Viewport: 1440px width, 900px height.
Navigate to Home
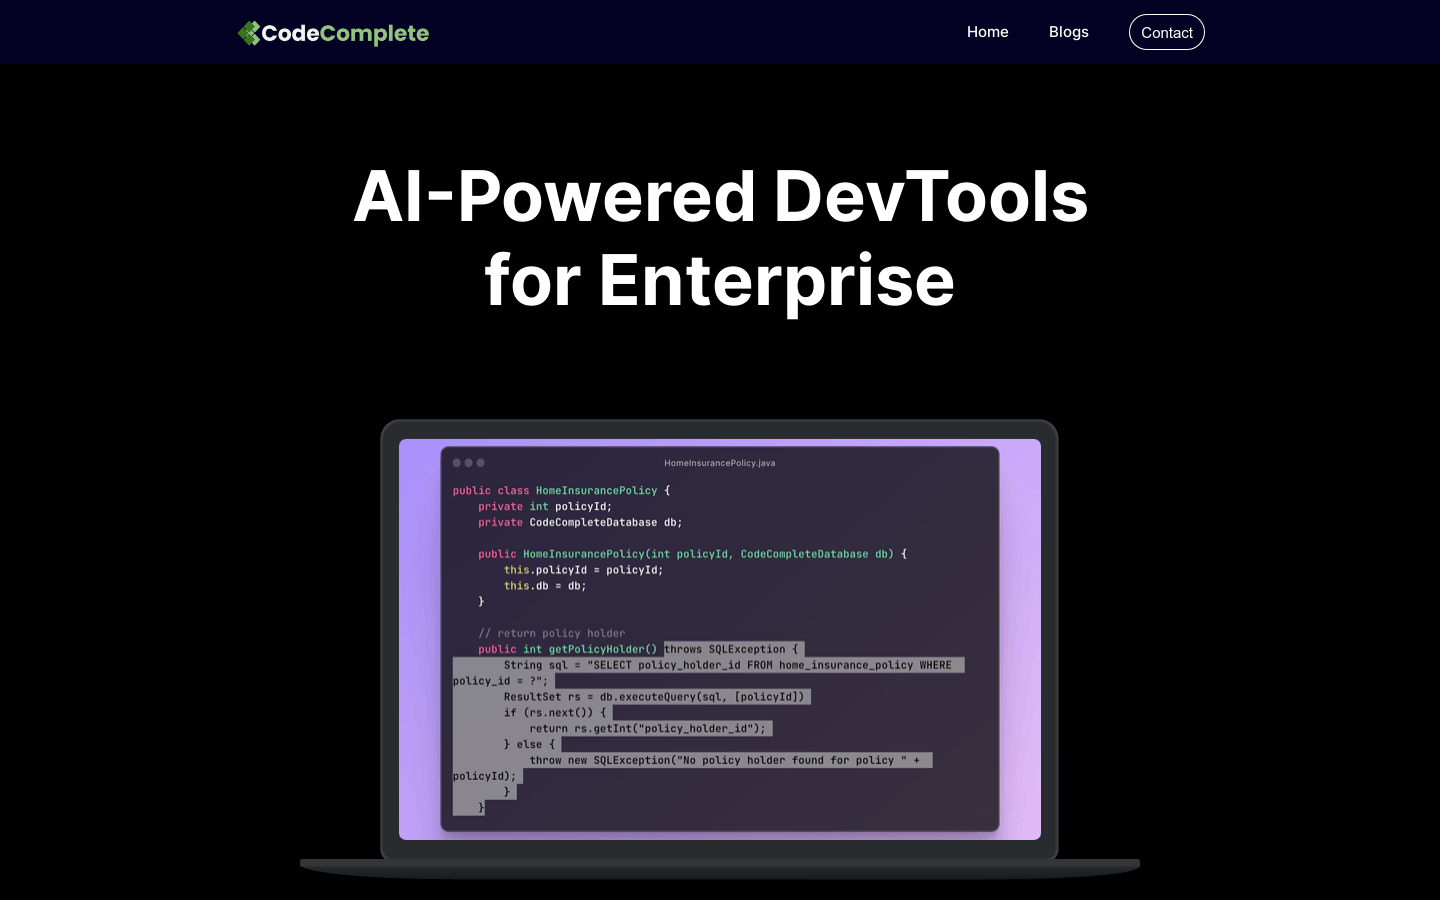click(x=987, y=32)
